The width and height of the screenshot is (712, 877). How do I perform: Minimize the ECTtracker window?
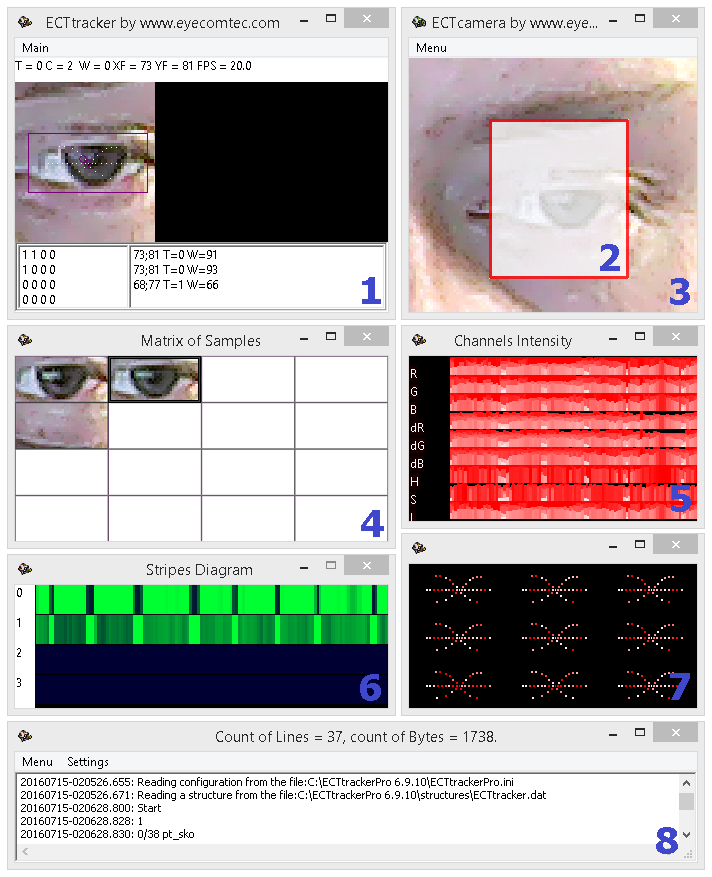304,21
